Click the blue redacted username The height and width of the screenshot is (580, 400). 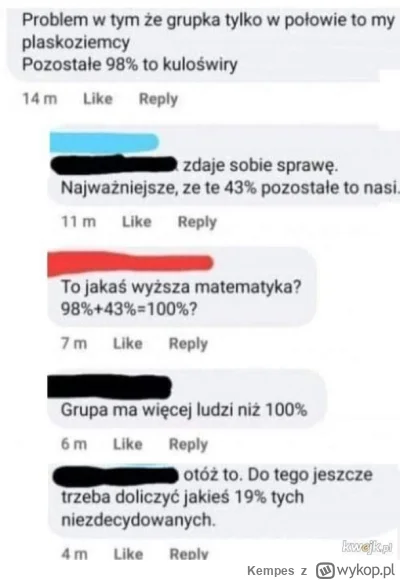click(104, 142)
